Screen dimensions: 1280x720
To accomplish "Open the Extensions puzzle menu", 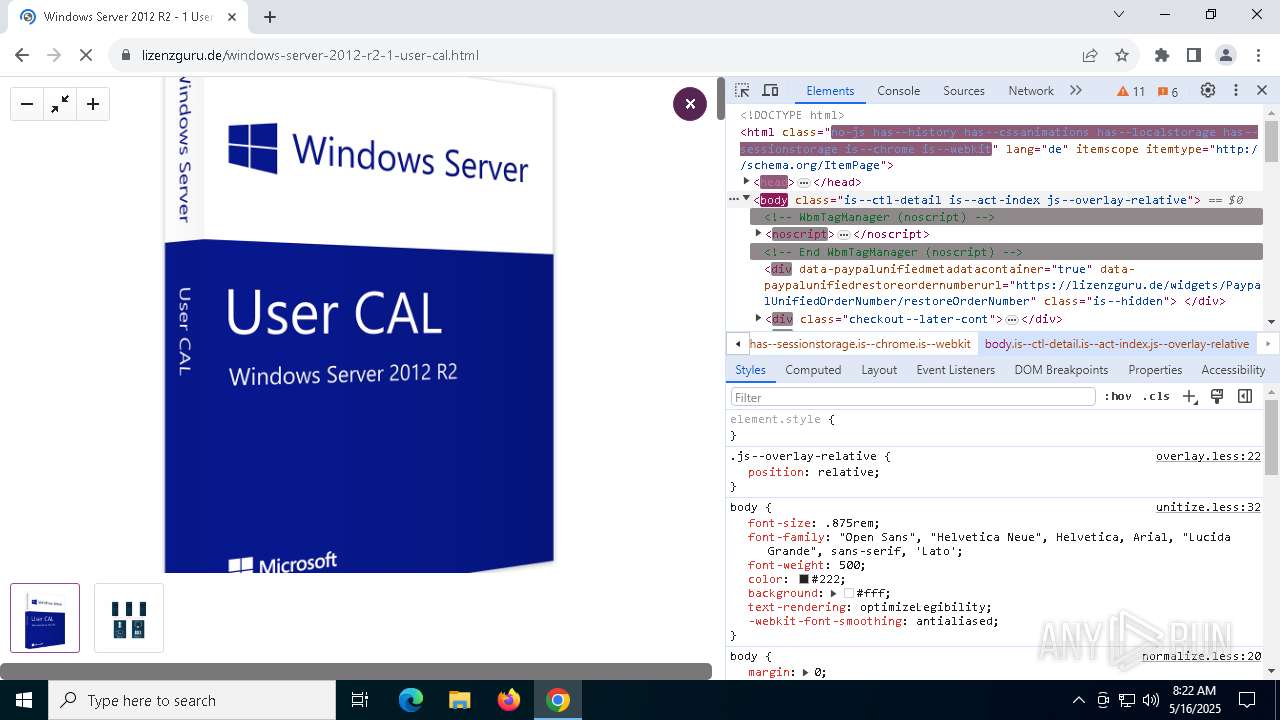I will (x=1162, y=55).
